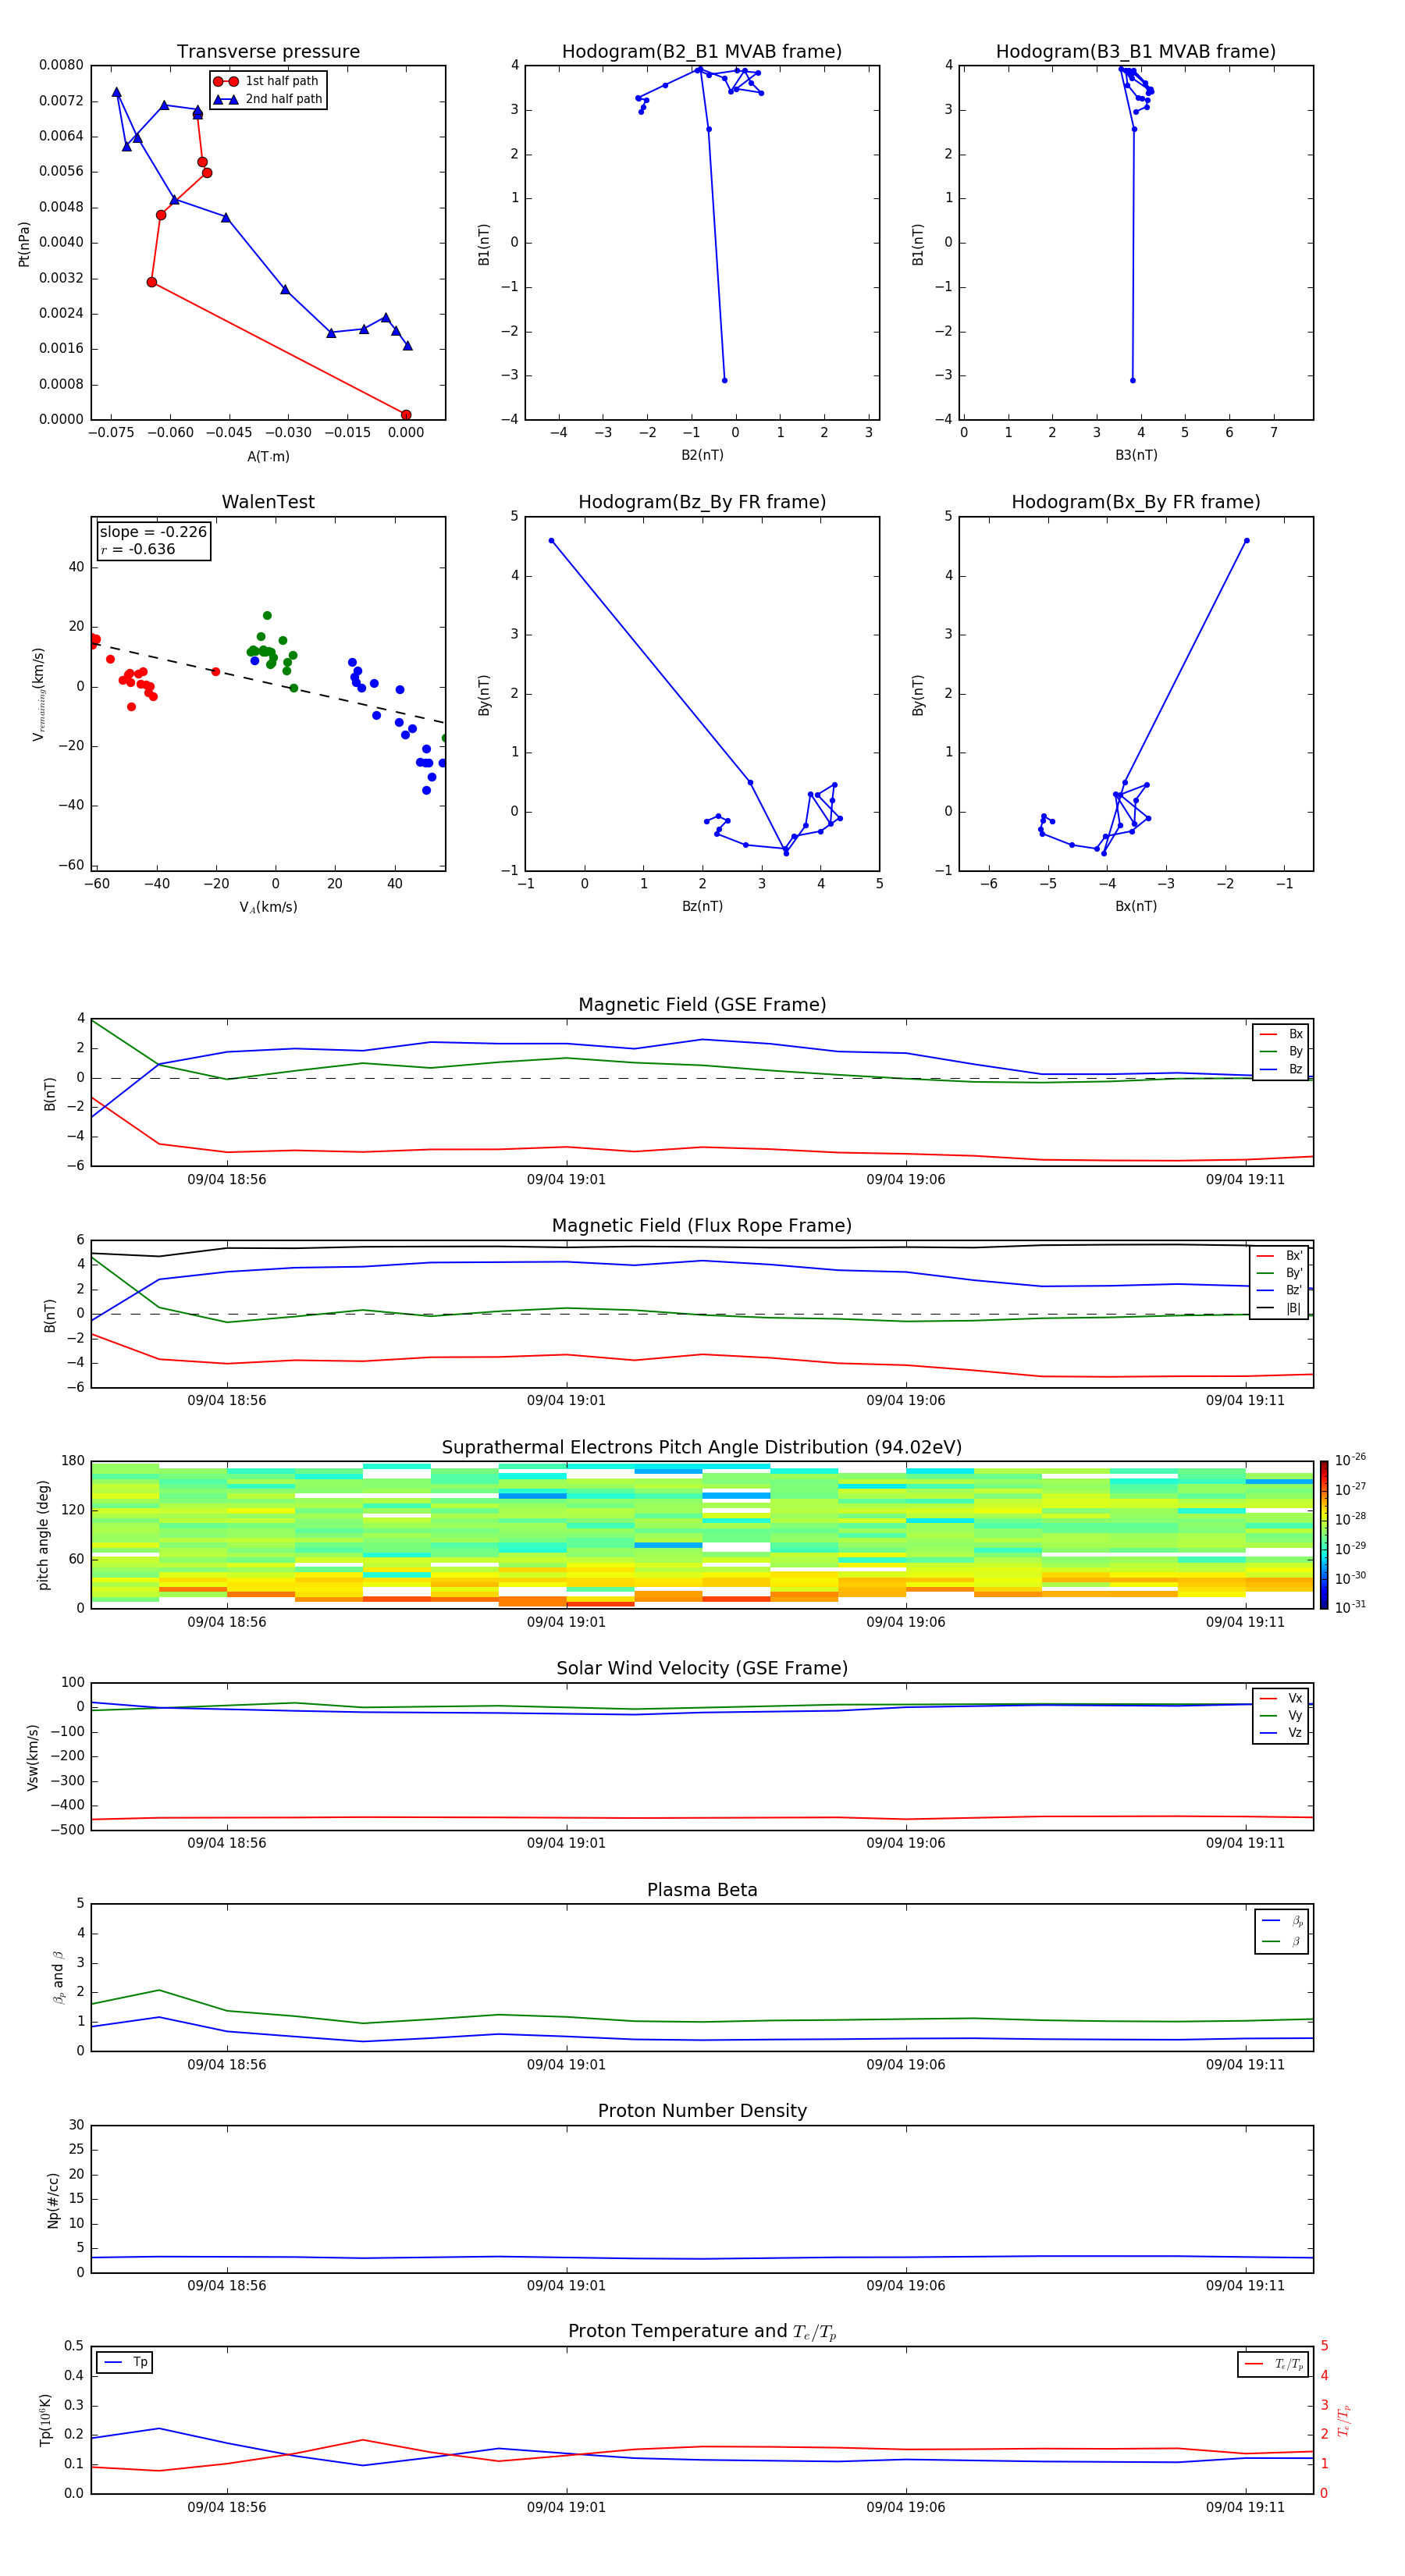Click the "Bx(nT)" x-axis label
The width and height of the screenshot is (1405, 2576).
(1136, 906)
